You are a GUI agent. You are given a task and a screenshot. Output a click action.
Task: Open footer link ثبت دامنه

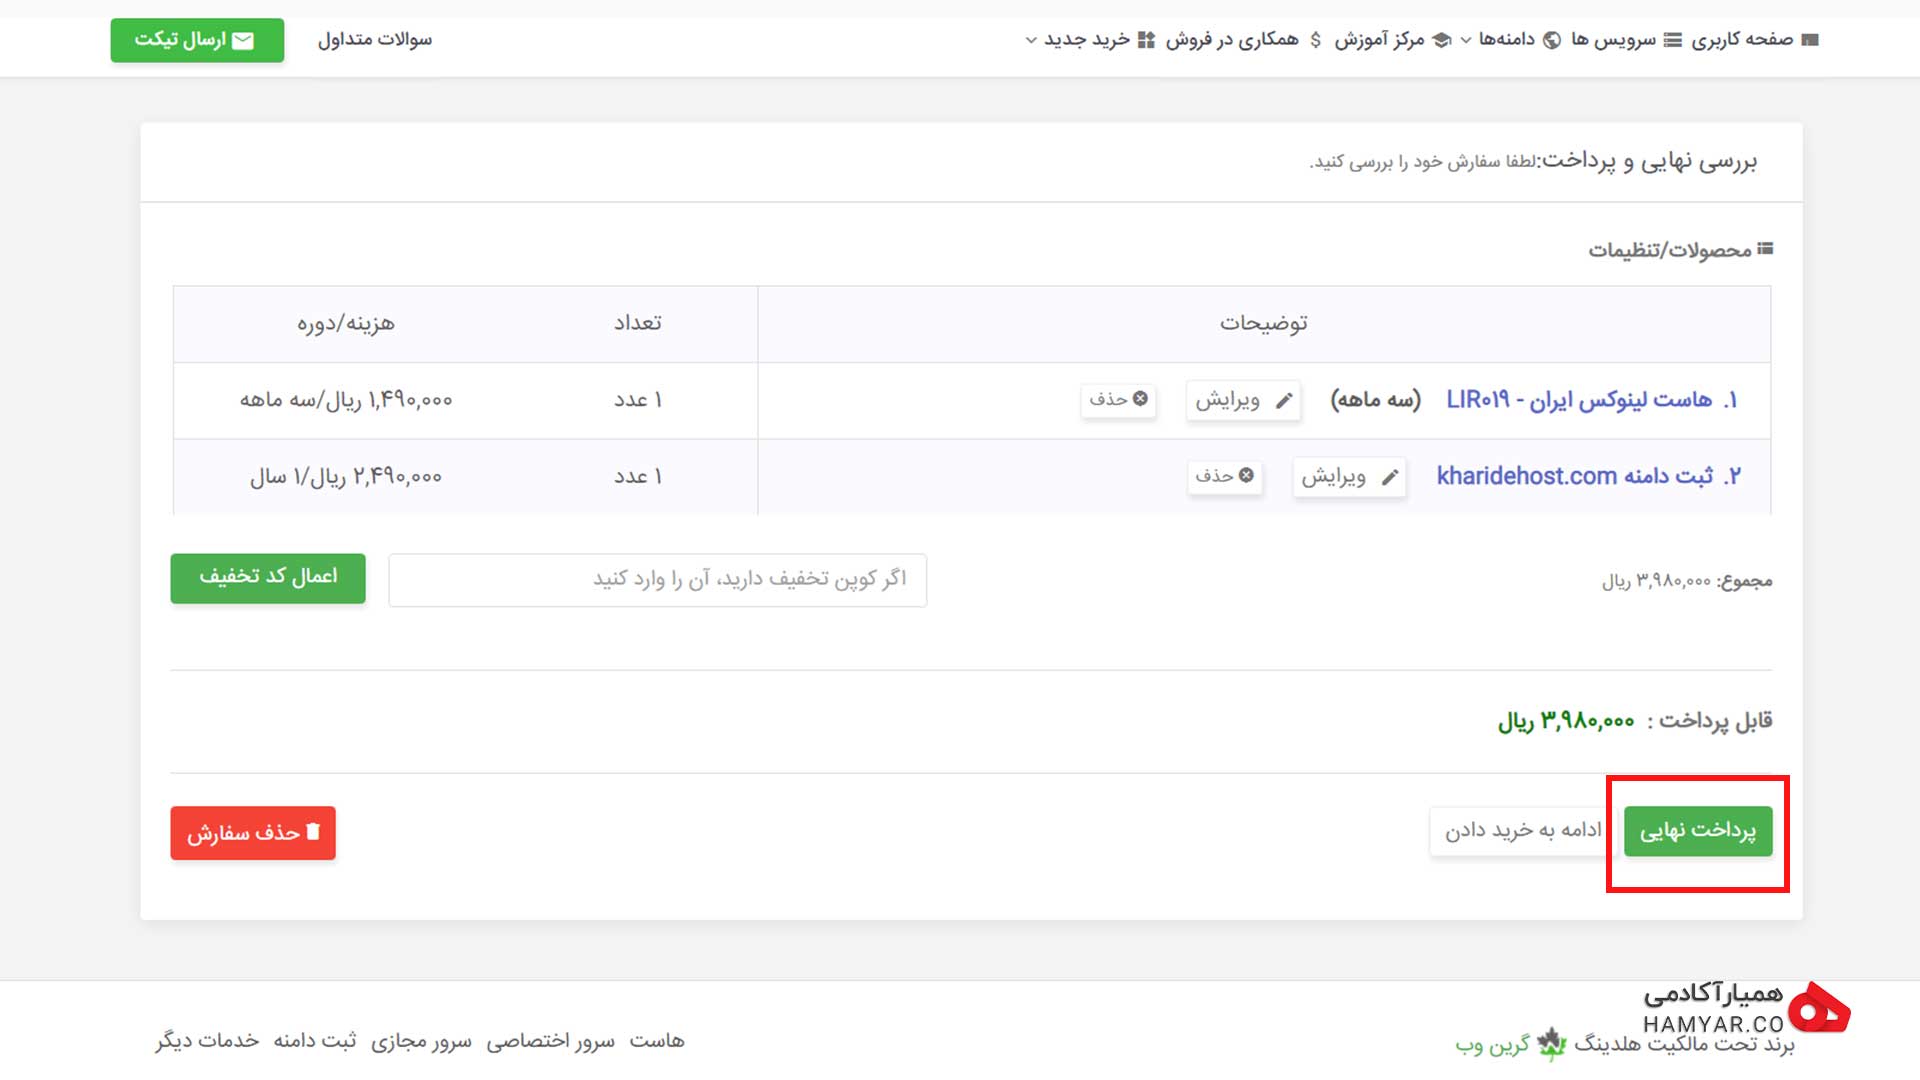(x=315, y=1041)
